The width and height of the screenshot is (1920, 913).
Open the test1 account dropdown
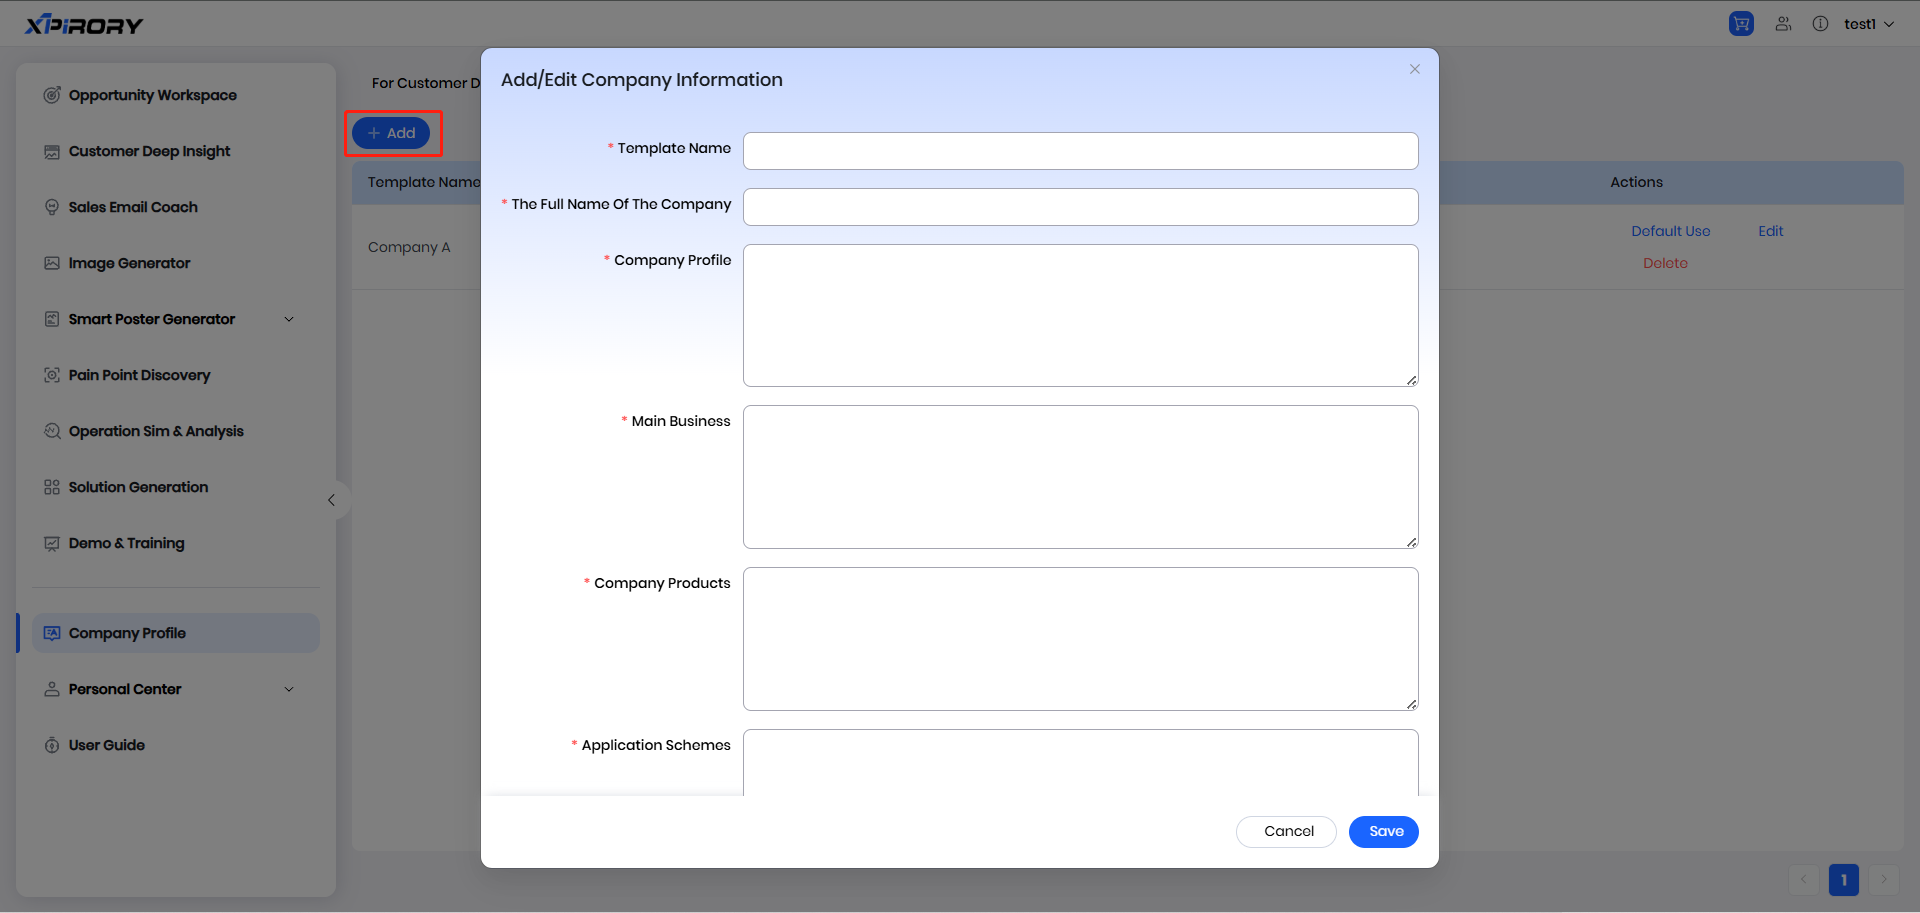1868,24
